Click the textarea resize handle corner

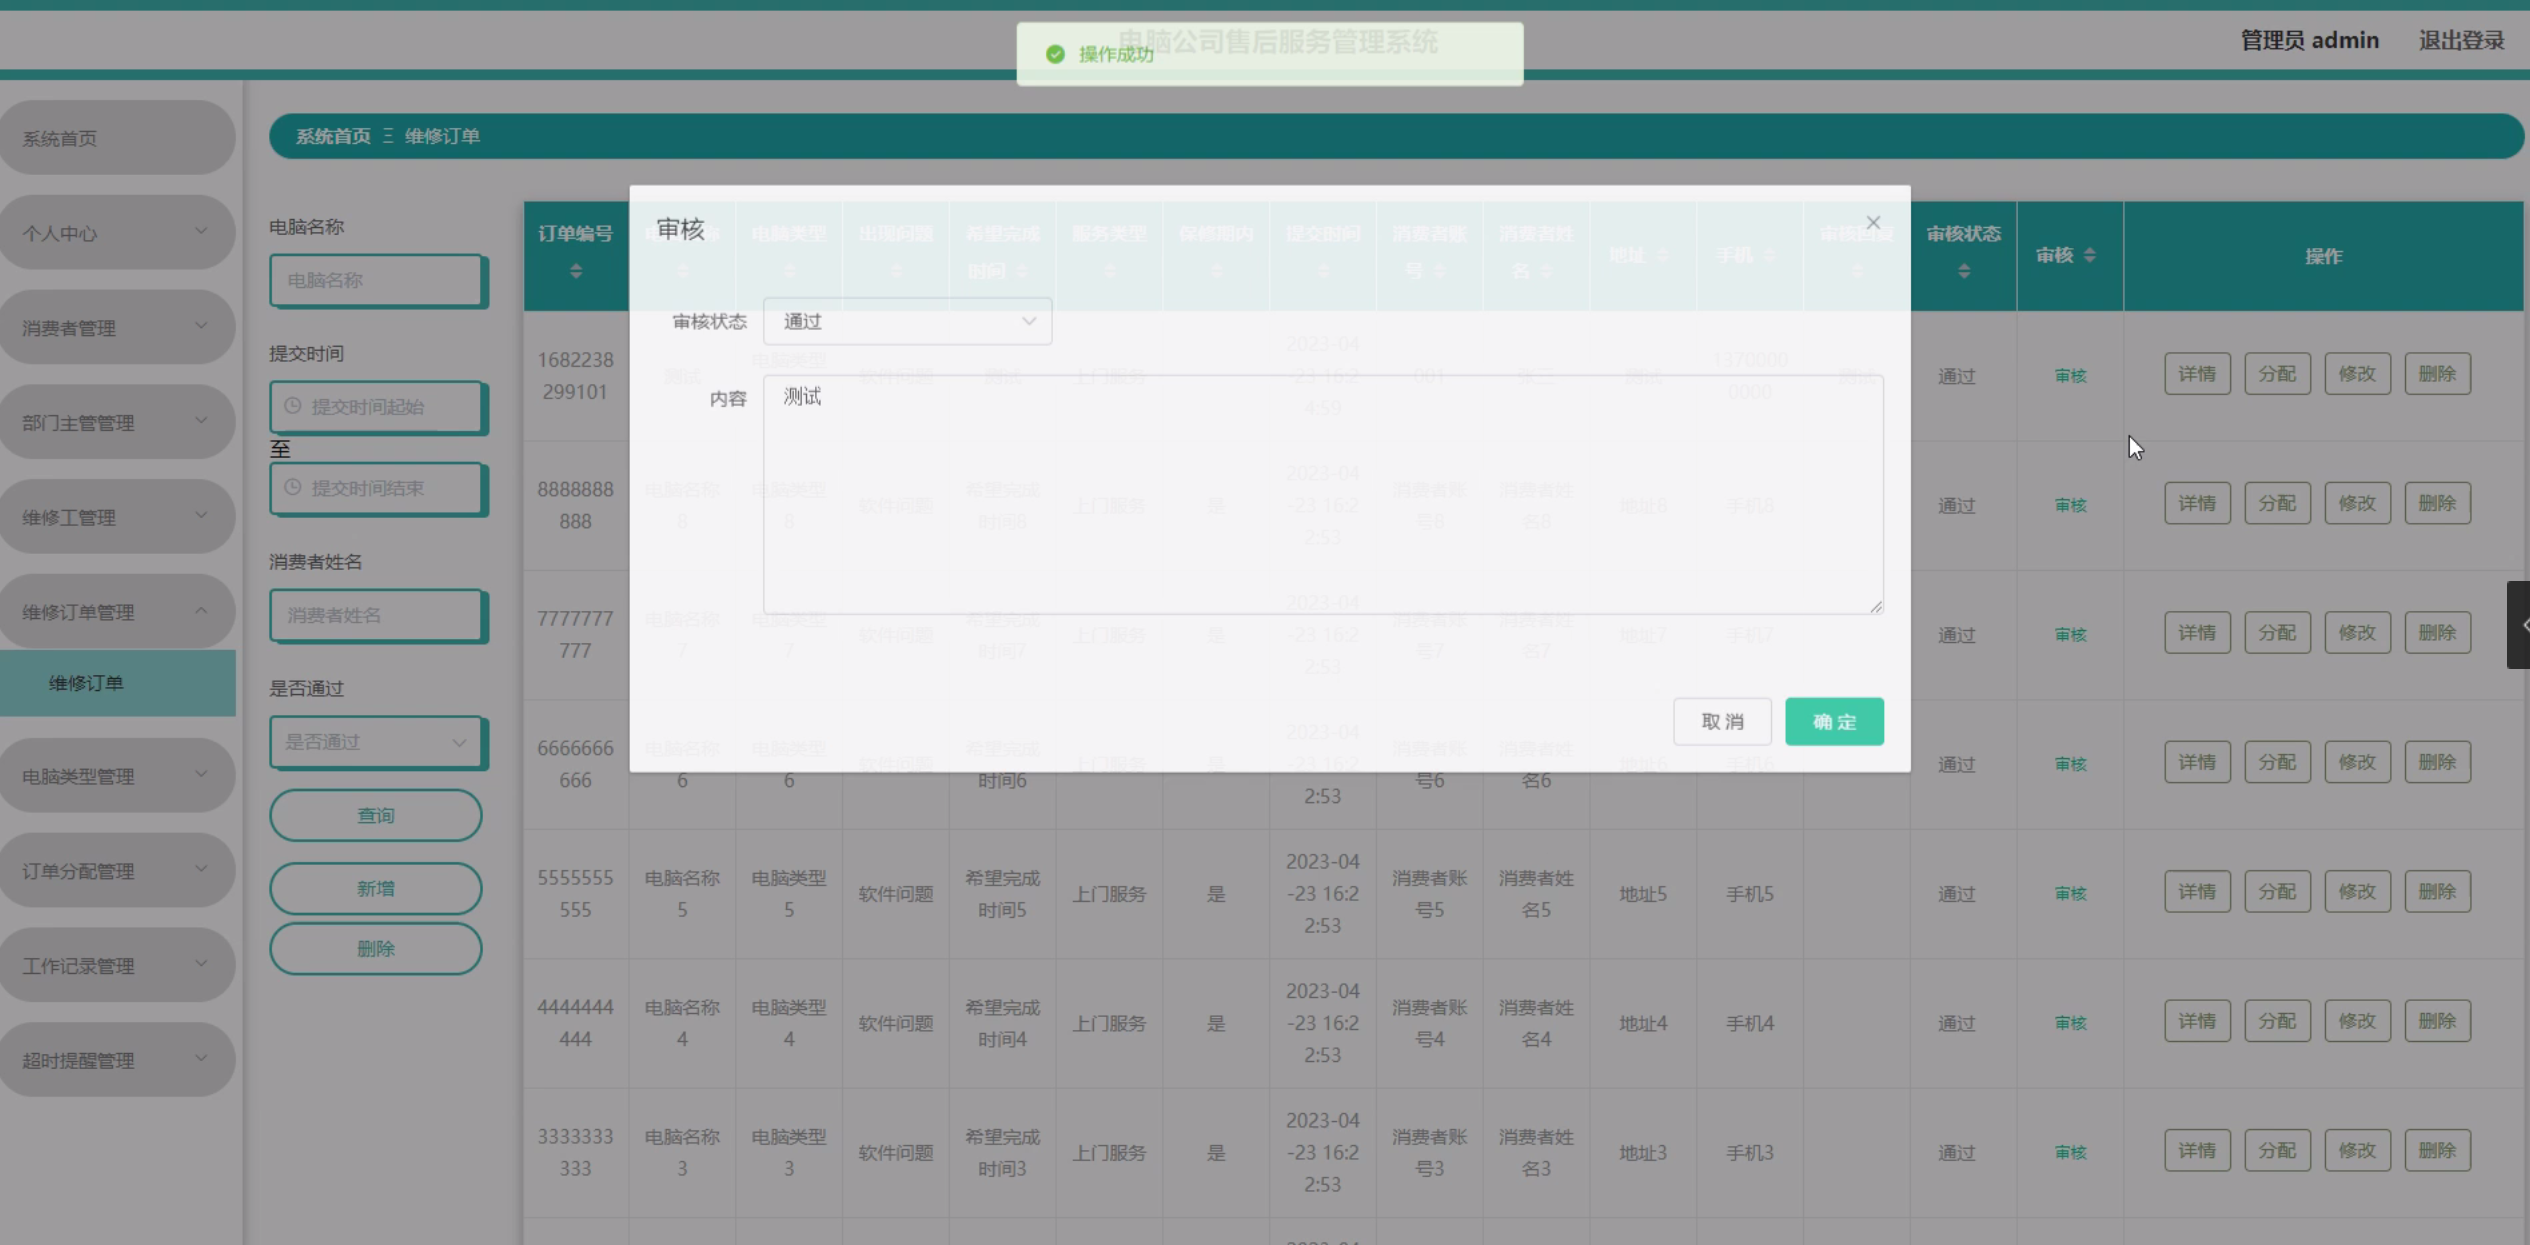1876,606
